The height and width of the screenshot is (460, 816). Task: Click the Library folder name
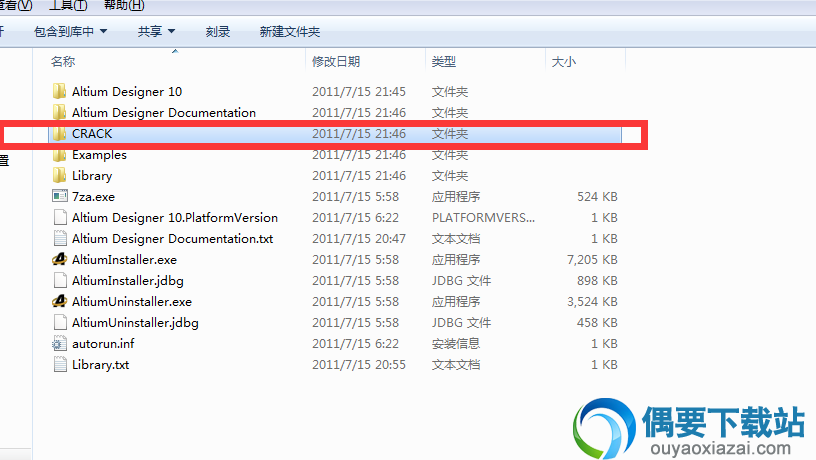point(92,175)
